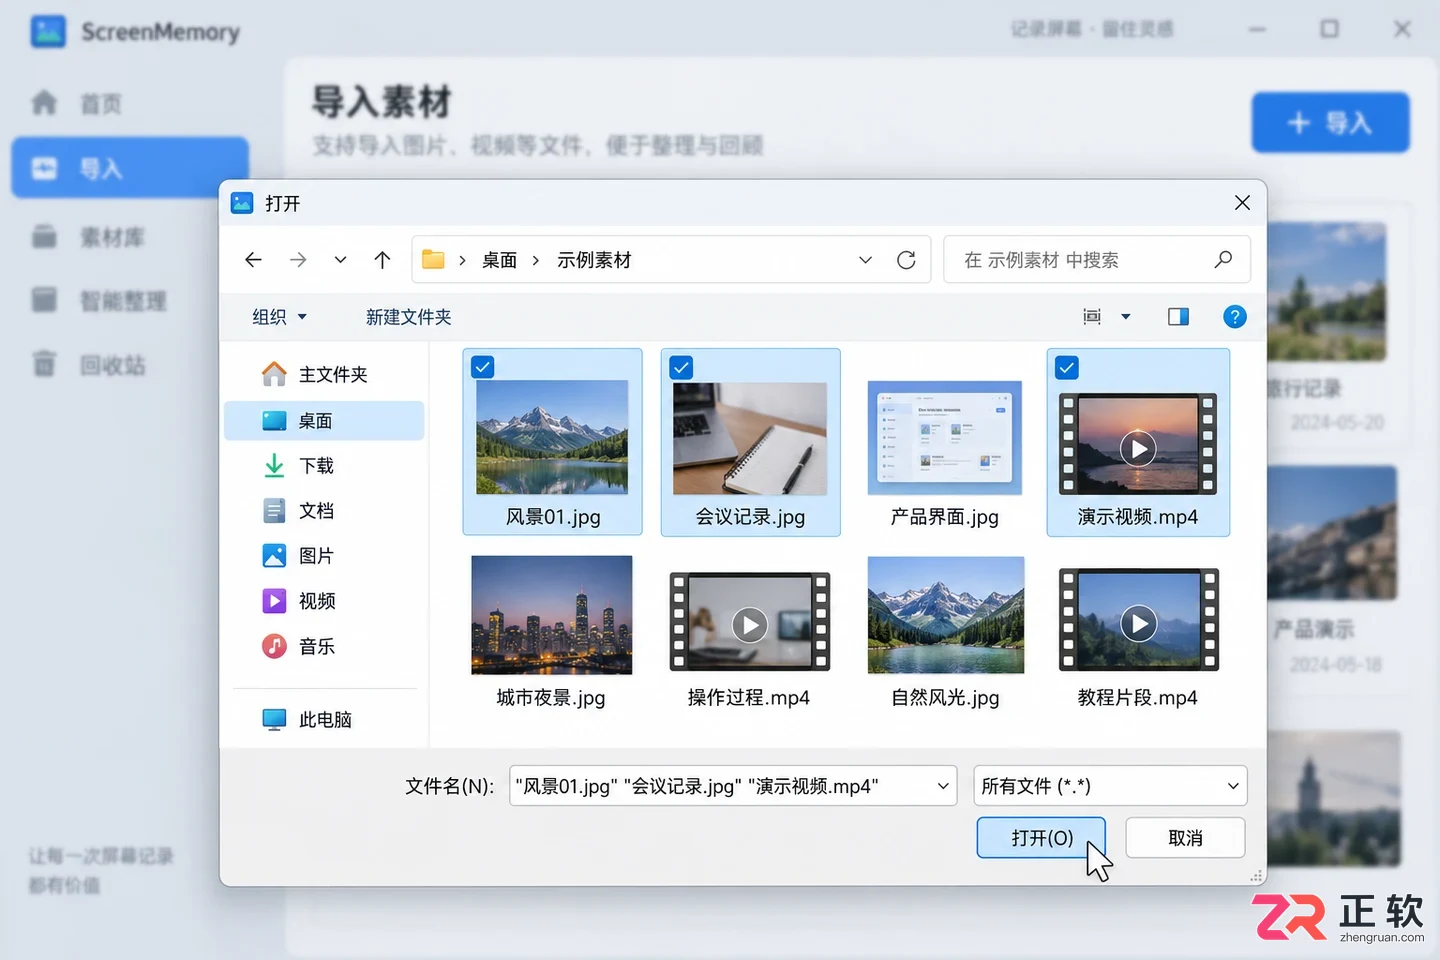
Task: Select the 城市夜景.jpg thumbnail
Action: click(x=552, y=615)
